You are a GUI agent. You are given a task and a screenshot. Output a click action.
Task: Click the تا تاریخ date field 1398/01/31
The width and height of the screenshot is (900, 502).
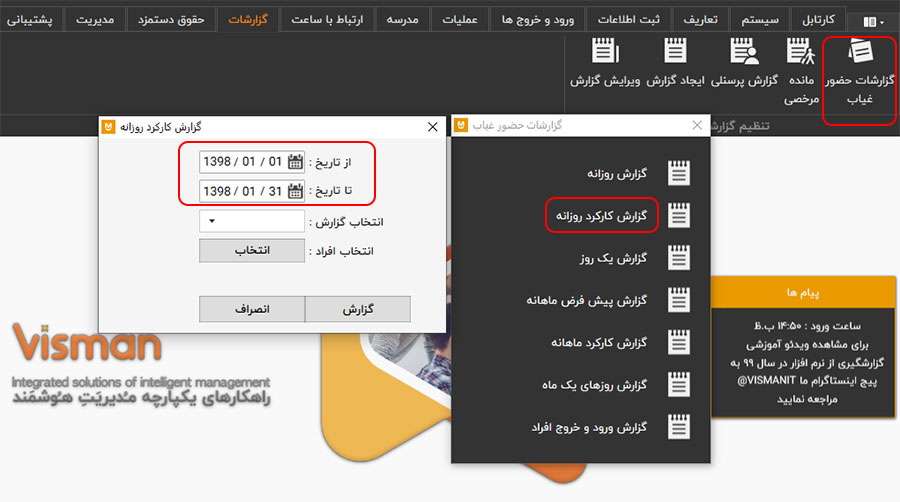(251, 190)
